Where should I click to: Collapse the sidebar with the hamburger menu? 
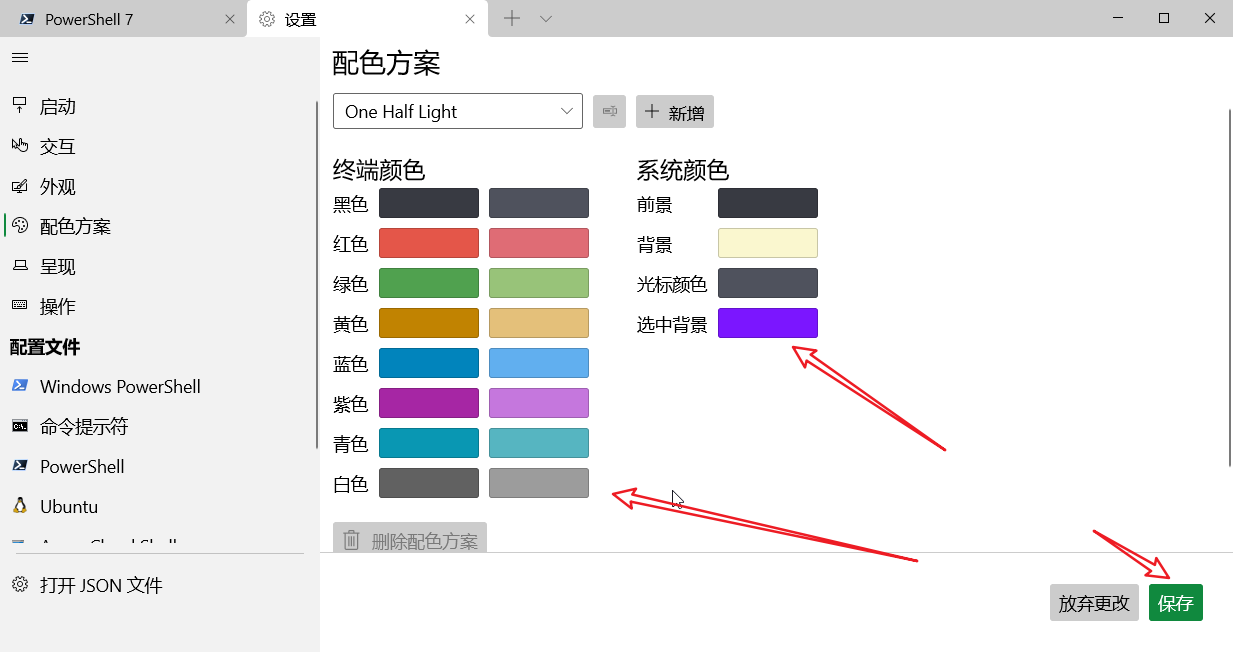pyautogui.click(x=19, y=57)
